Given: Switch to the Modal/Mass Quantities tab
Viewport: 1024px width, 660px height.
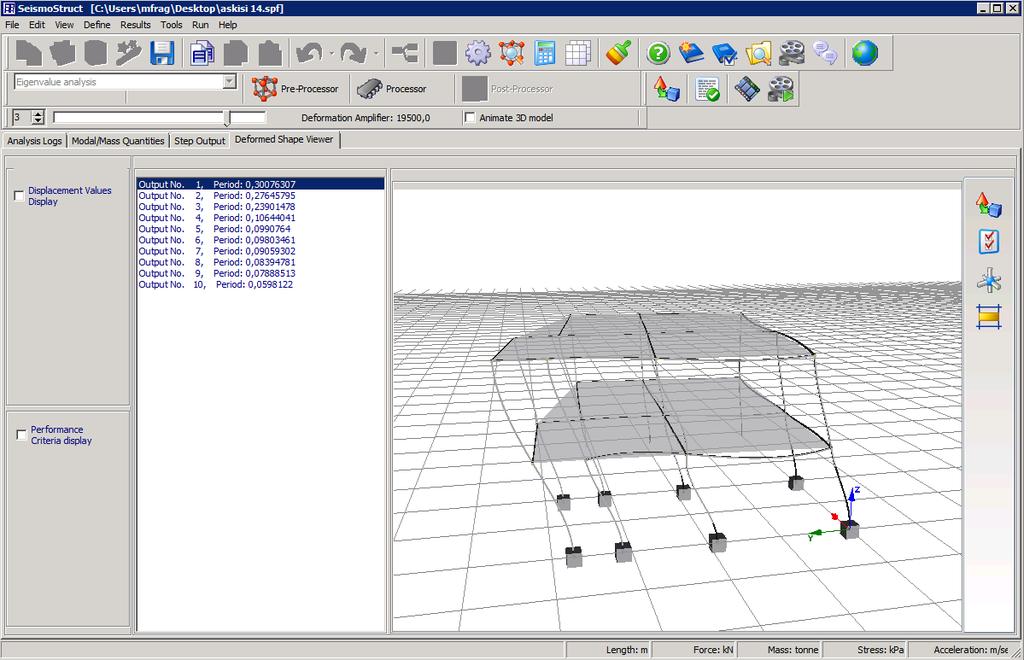Looking at the screenshot, I should pos(118,141).
